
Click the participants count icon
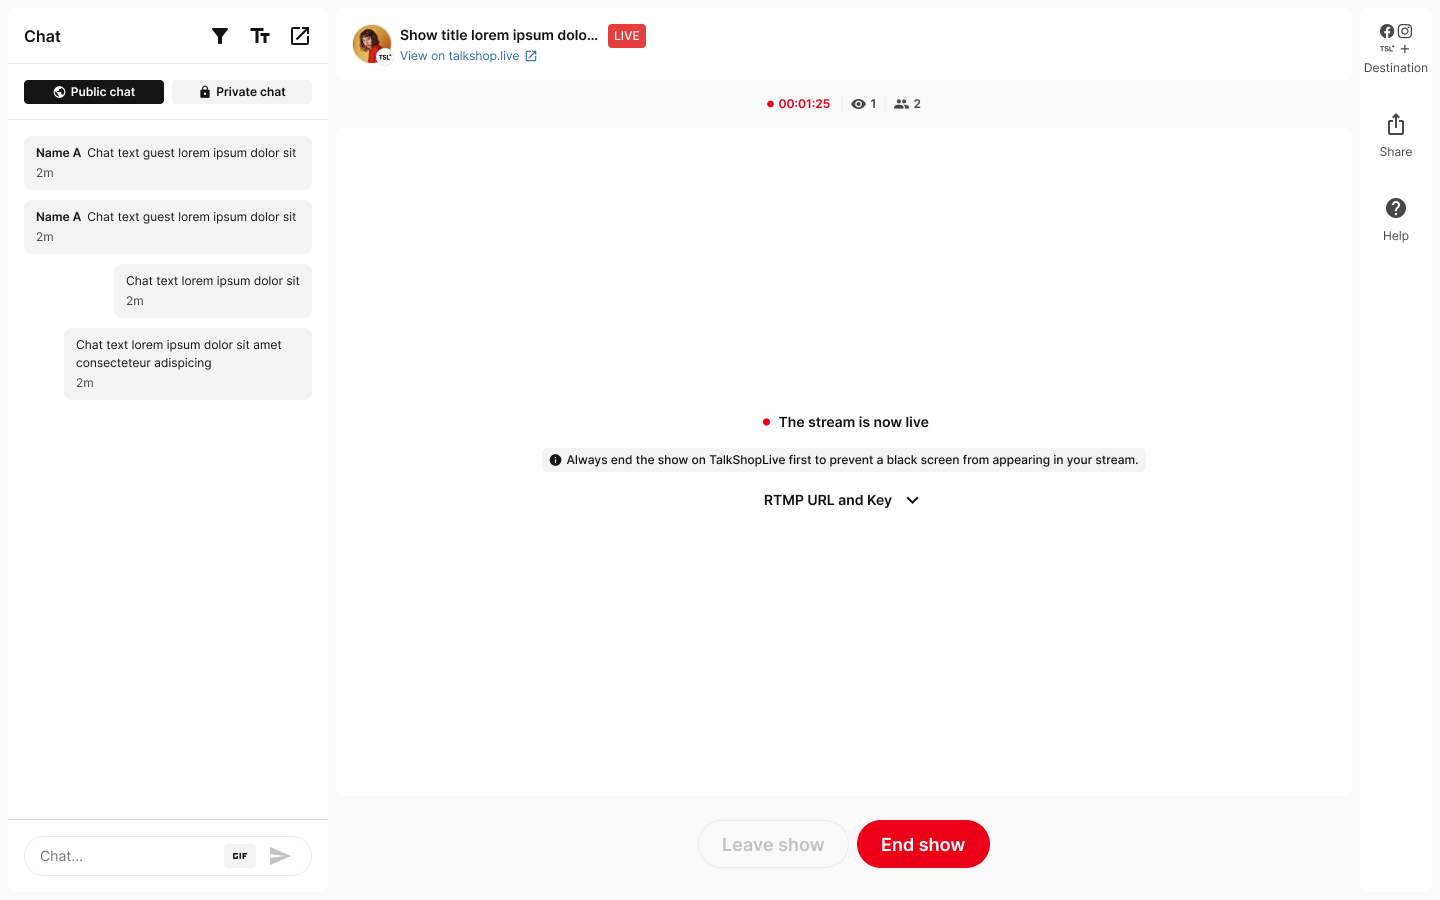pyautogui.click(x=901, y=104)
